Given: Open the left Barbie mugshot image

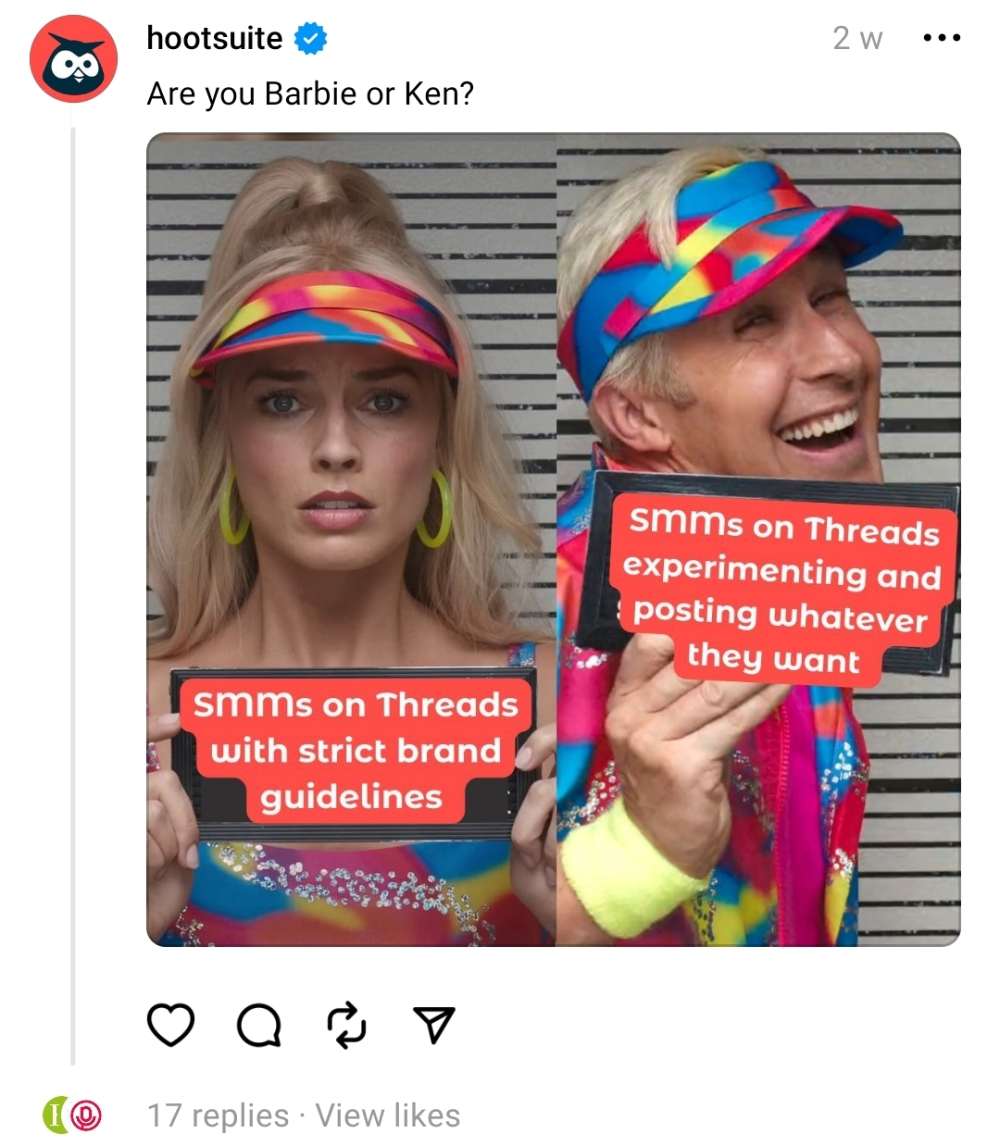Looking at the screenshot, I should click(x=351, y=539).
